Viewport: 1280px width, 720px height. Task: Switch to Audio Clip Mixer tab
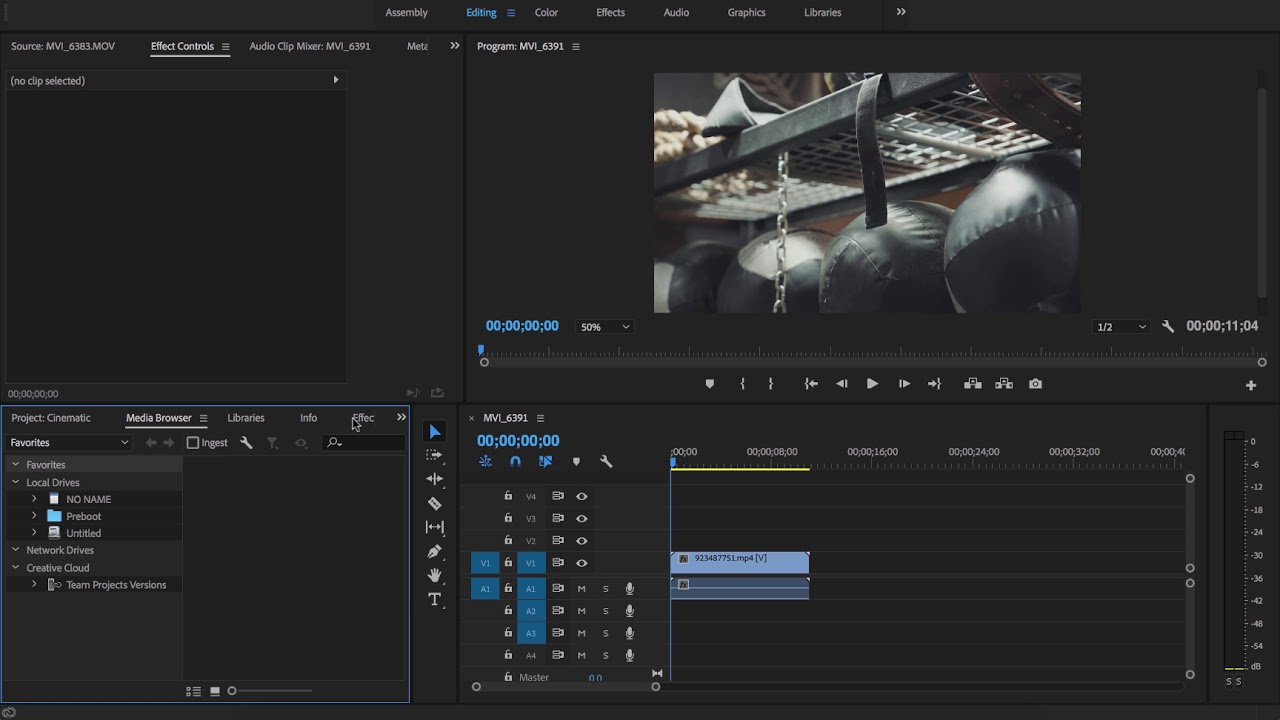point(310,46)
